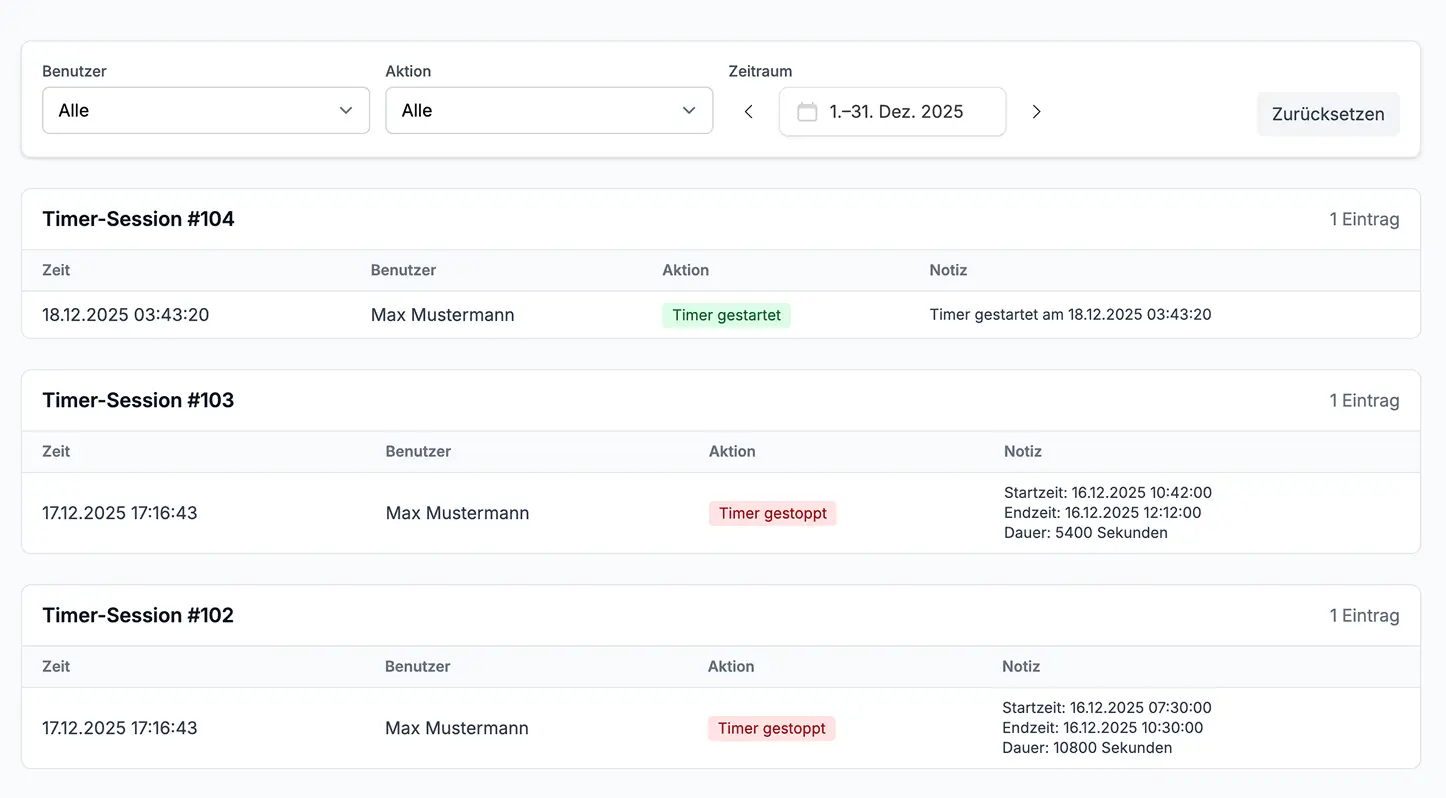Viewport: 1446px width, 798px height.
Task: Select the Timer-Session #104 heading
Action: point(138,219)
